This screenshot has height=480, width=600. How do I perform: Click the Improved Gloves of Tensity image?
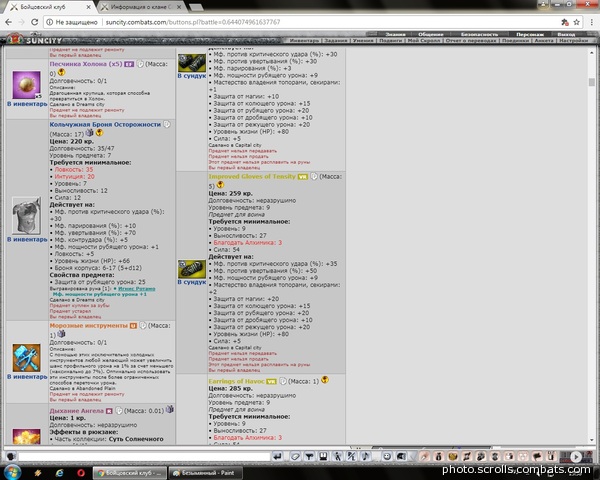192,269
